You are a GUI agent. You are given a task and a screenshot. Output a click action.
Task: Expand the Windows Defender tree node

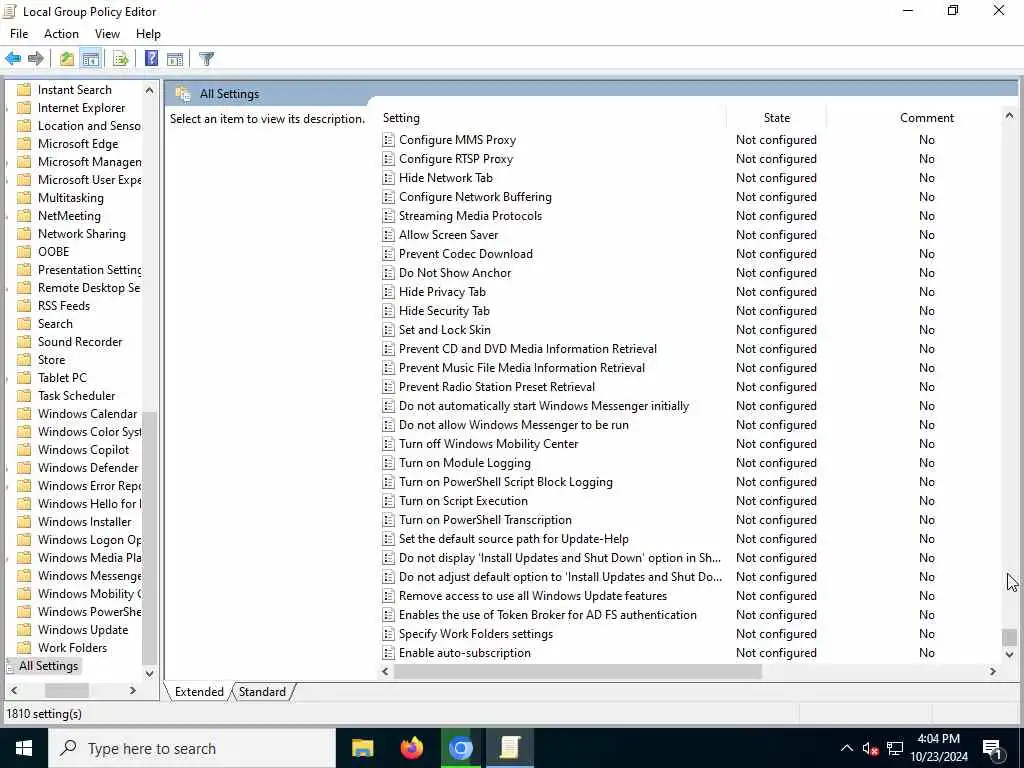(x=8, y=468)
